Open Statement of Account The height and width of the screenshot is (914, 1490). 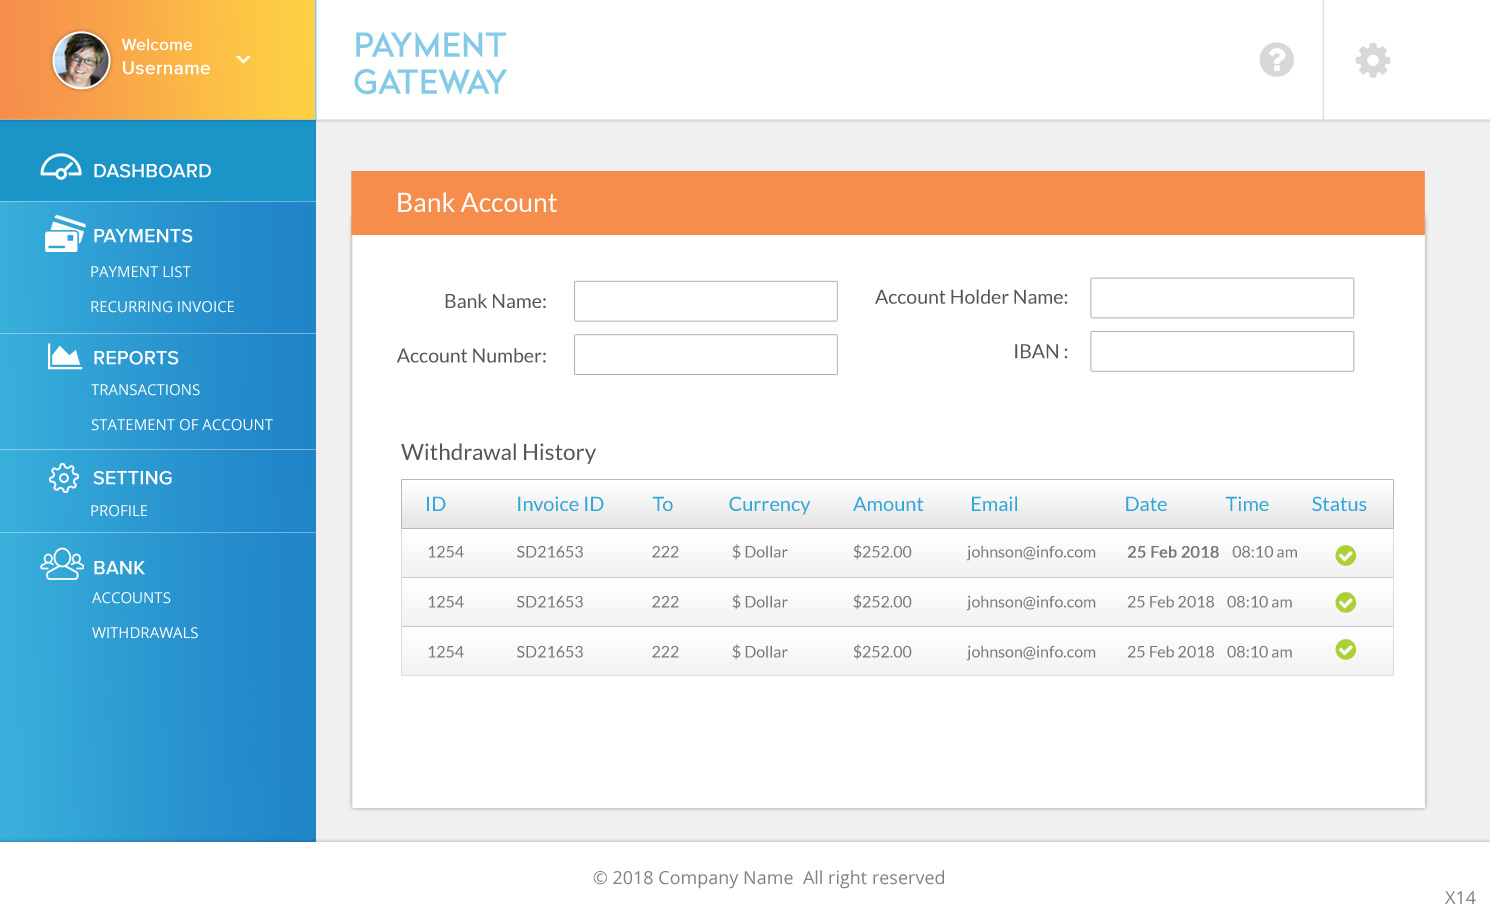click(x=181, y=425)
